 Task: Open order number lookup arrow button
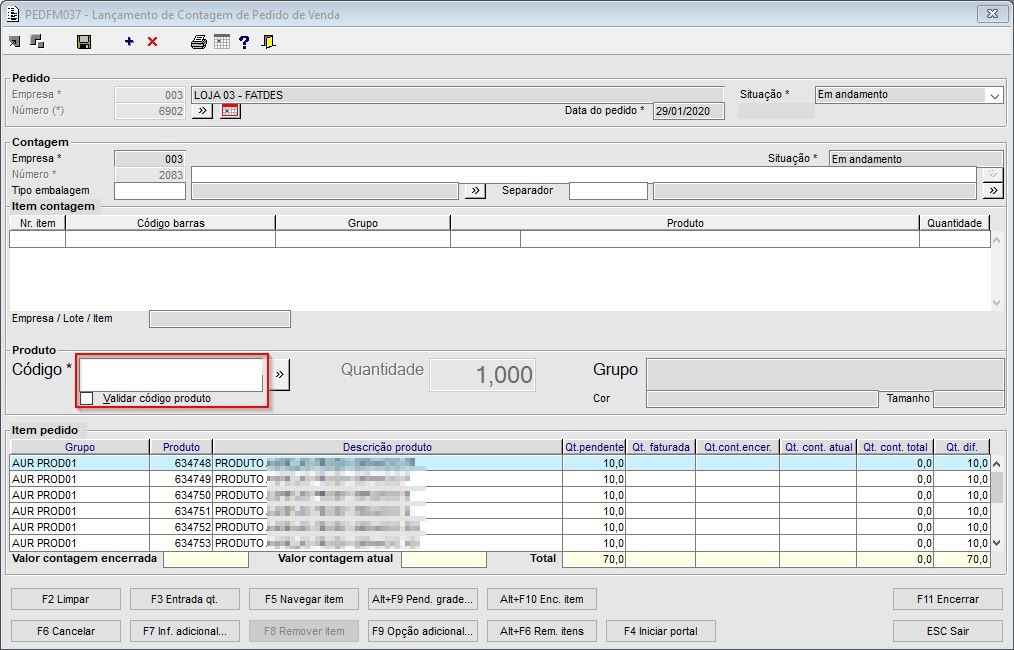click(202, 111)
